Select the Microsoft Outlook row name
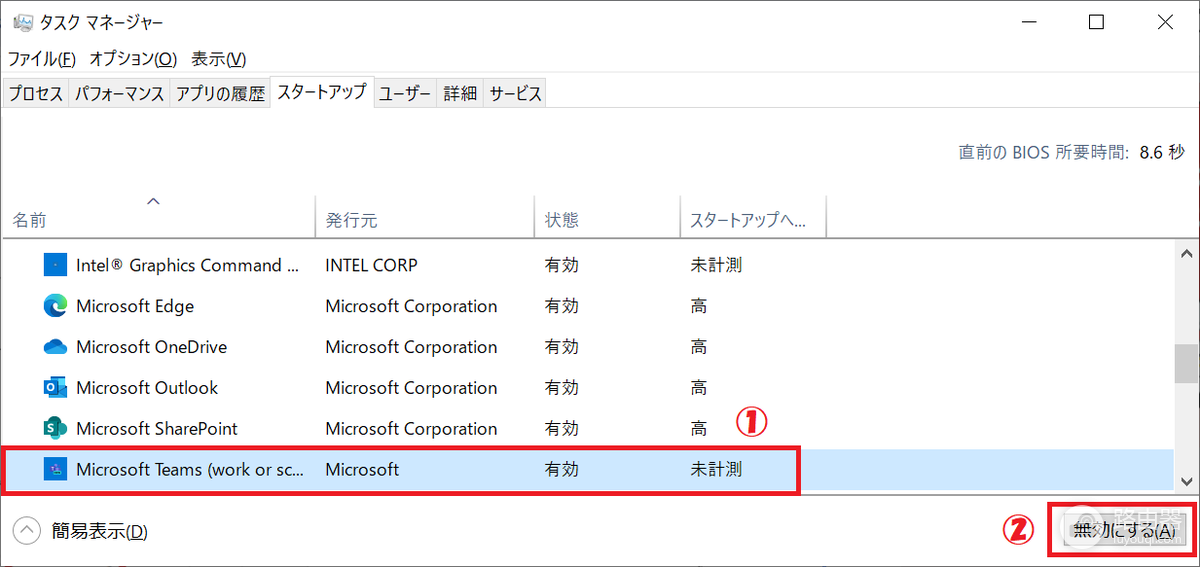Viewport: 1200px width, 567px height. 147,388
